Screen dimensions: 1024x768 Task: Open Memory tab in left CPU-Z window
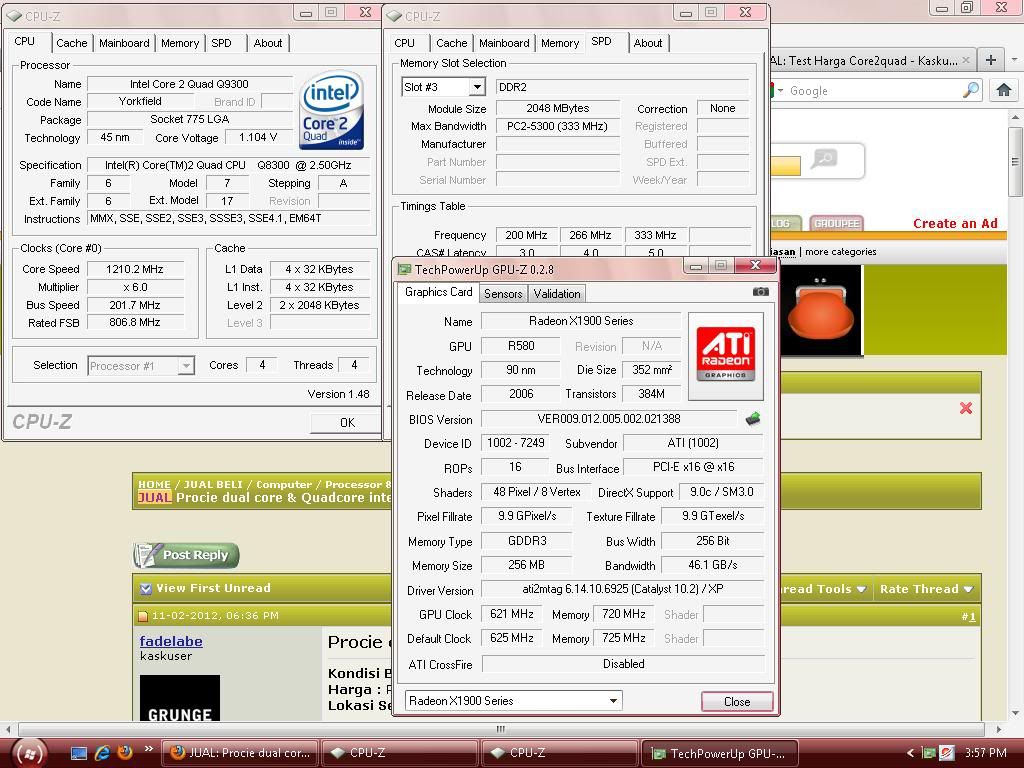180,43
